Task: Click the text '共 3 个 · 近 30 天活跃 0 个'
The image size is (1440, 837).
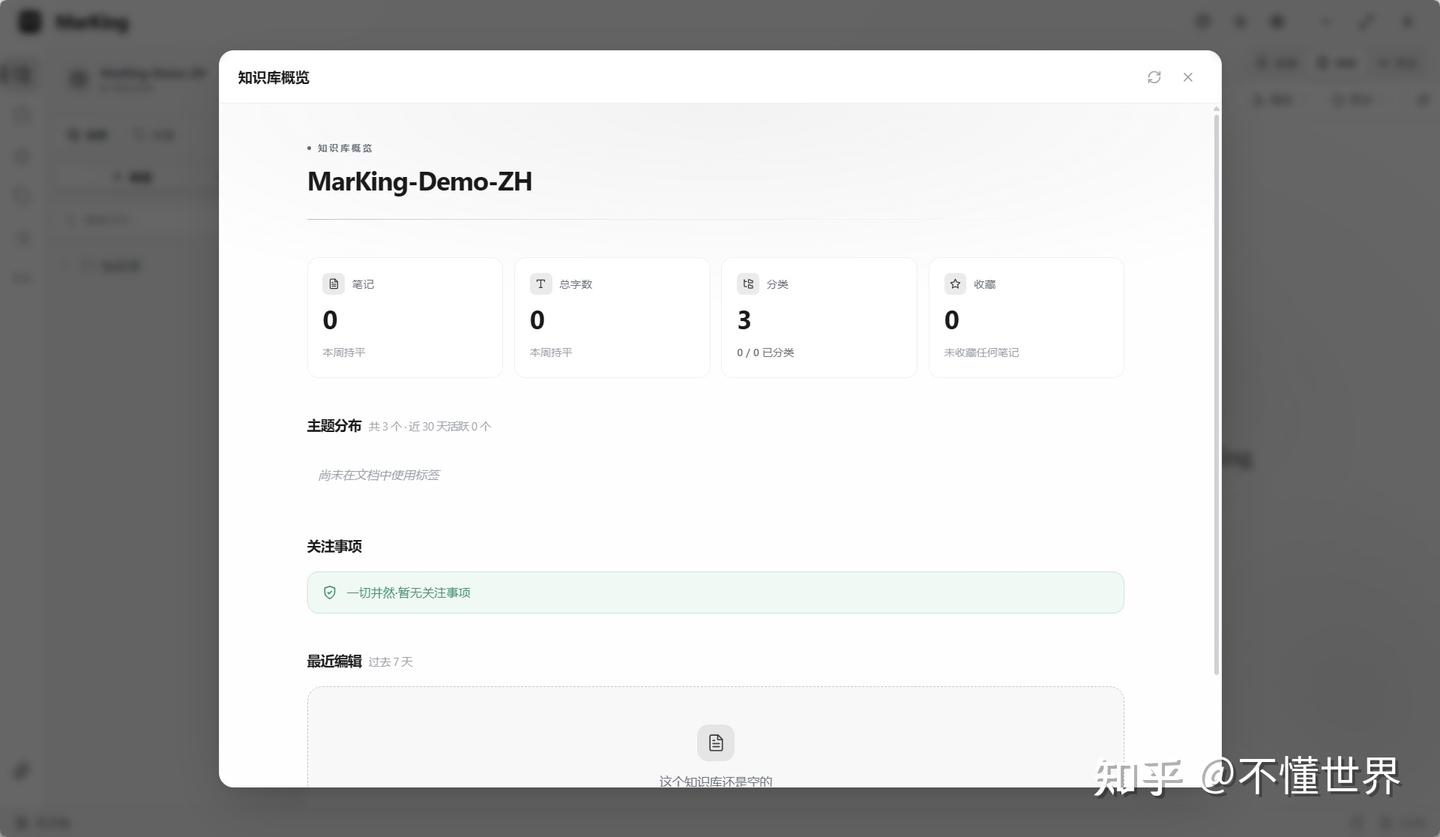Action: click(430, 426)
